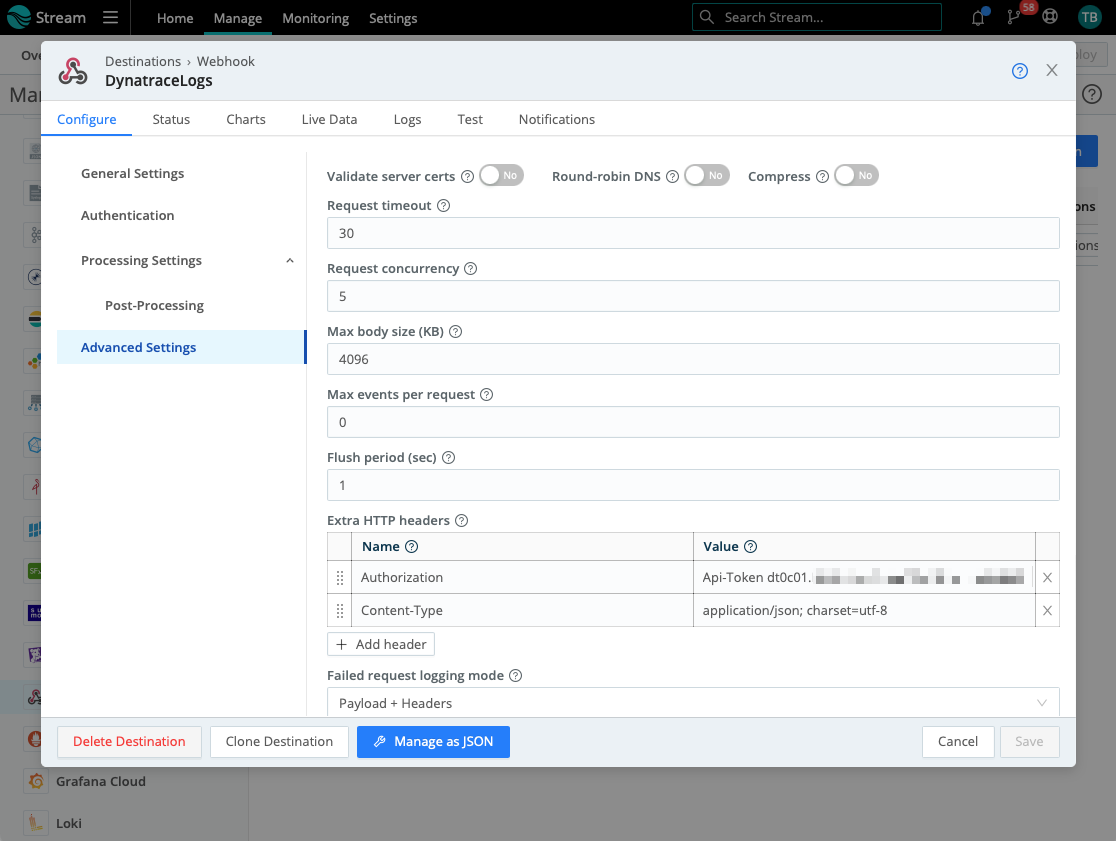The height and width of the screenshot is (841, 1116).
Task: Click the tooltip icon next to Max body size
Action: [455, 331]
